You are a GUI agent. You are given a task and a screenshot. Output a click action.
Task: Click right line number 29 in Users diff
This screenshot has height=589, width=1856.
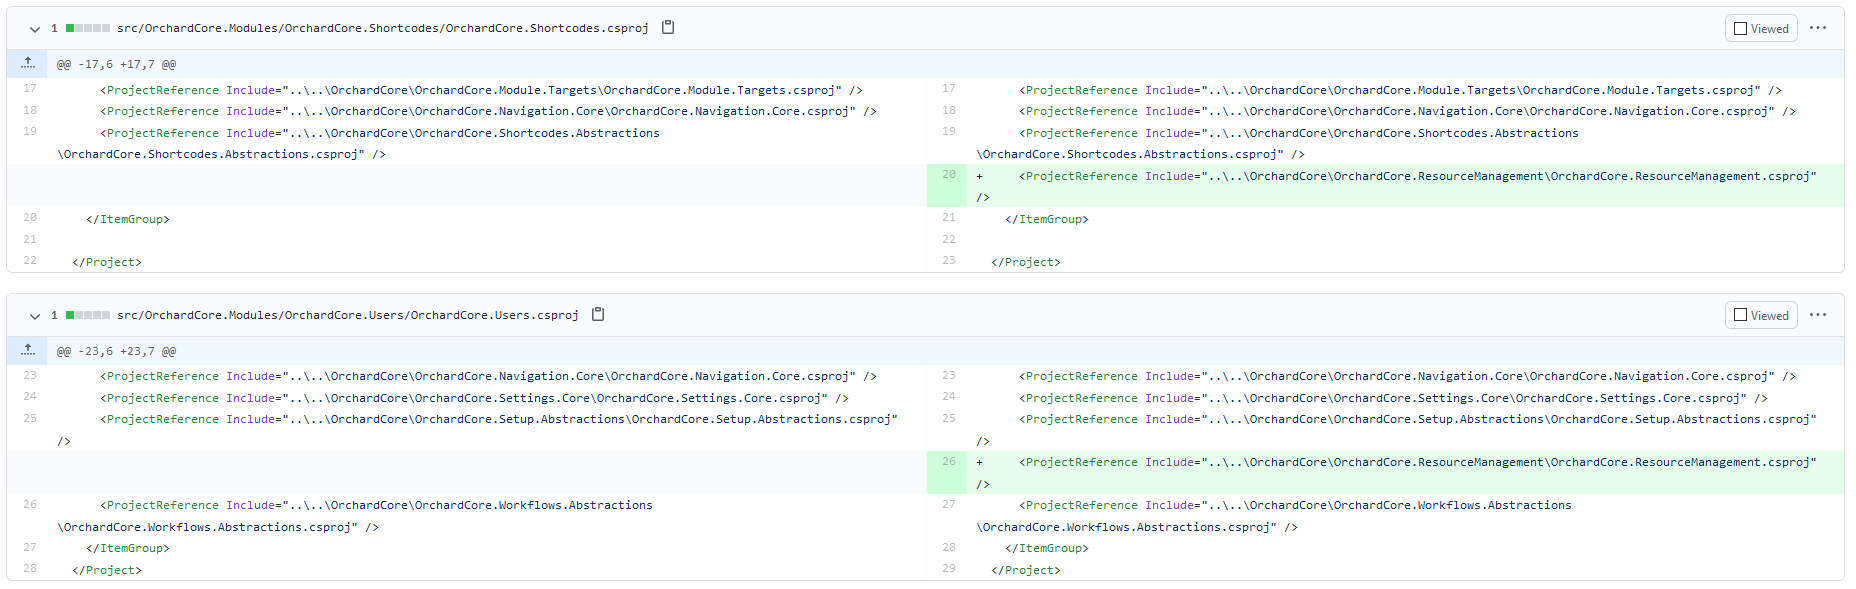tap(948, 569)
